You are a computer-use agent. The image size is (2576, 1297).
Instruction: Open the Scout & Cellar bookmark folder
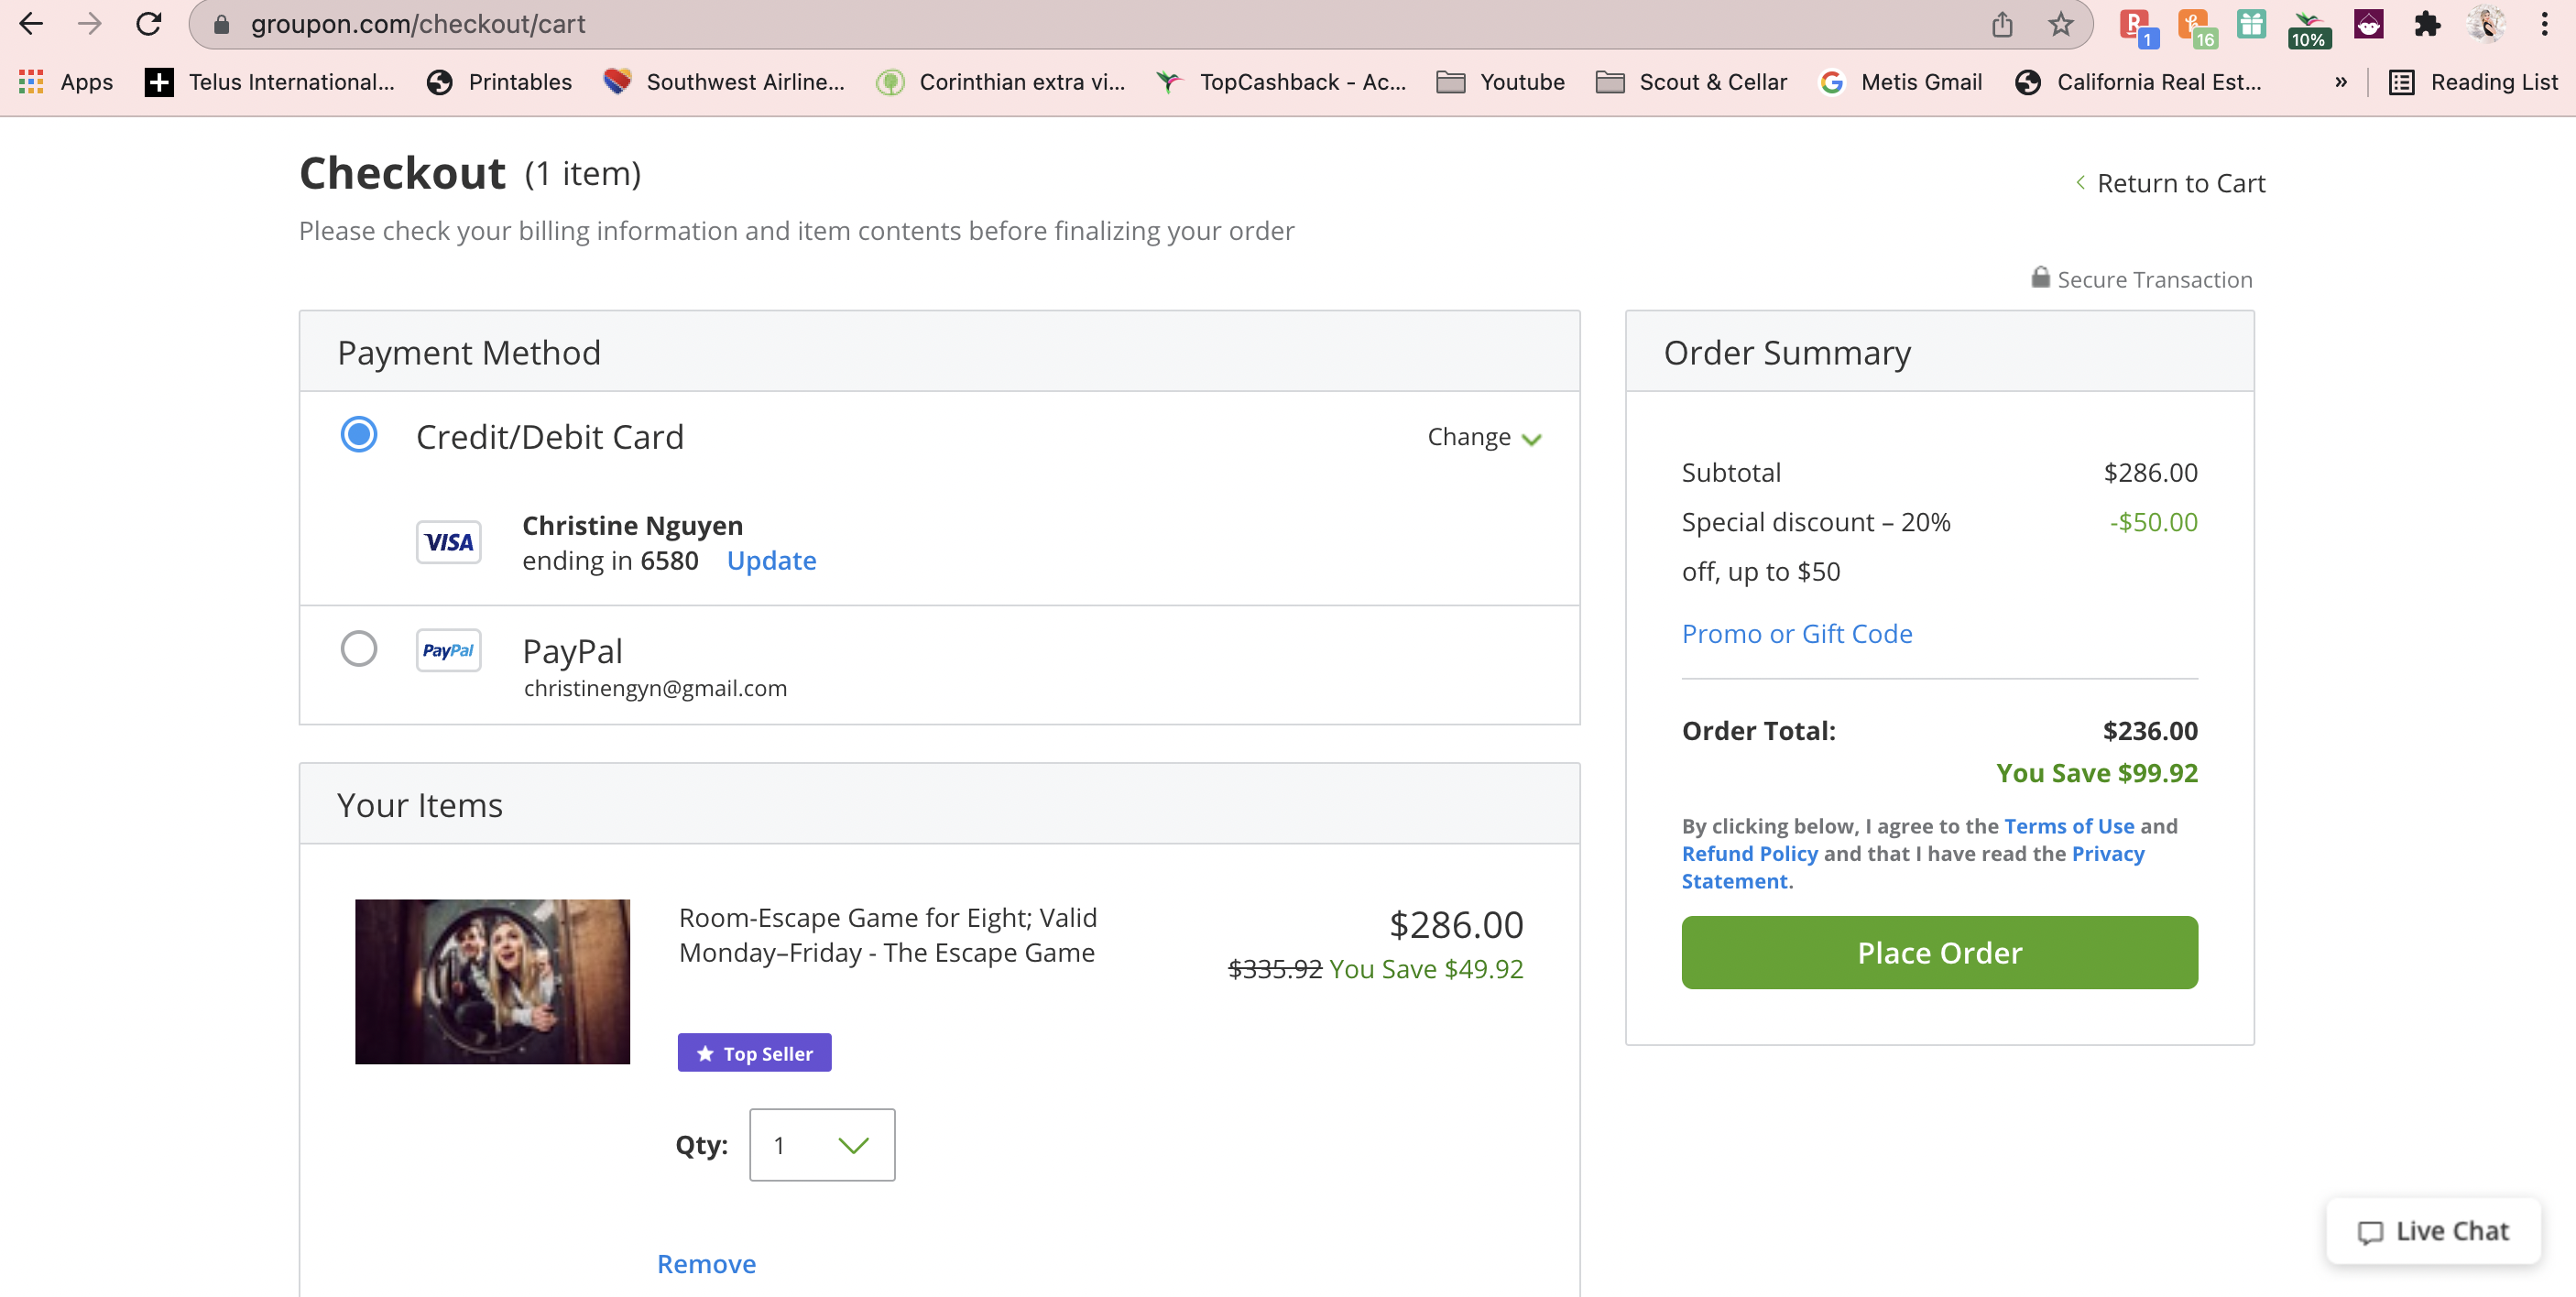tap(1691, 82)
